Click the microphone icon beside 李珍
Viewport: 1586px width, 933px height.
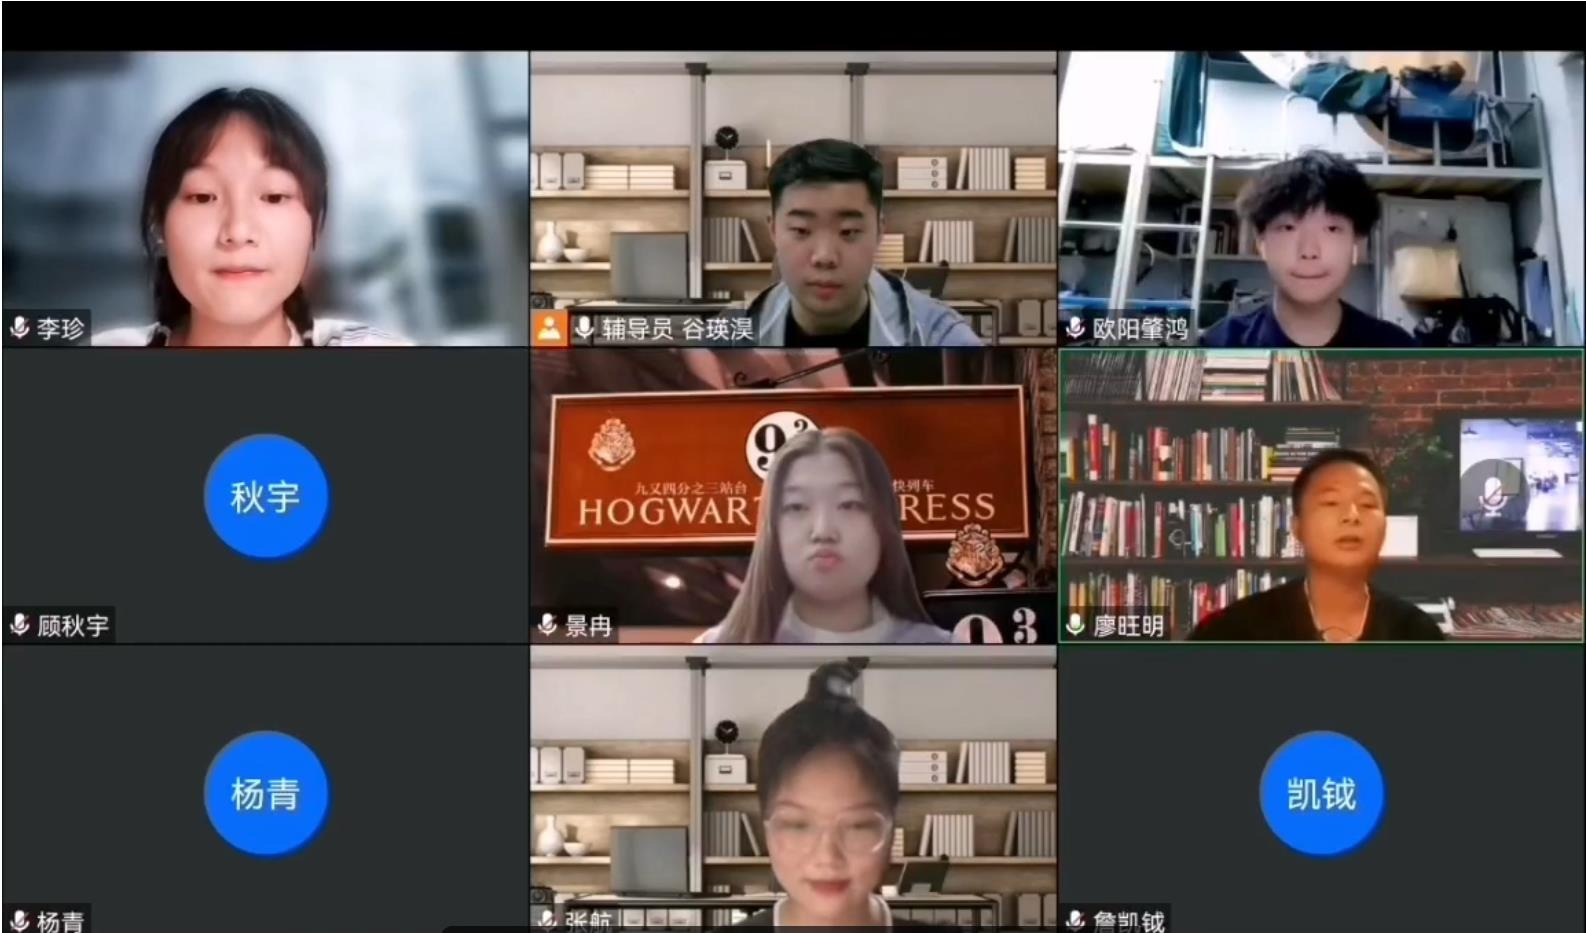coord(19,327)
